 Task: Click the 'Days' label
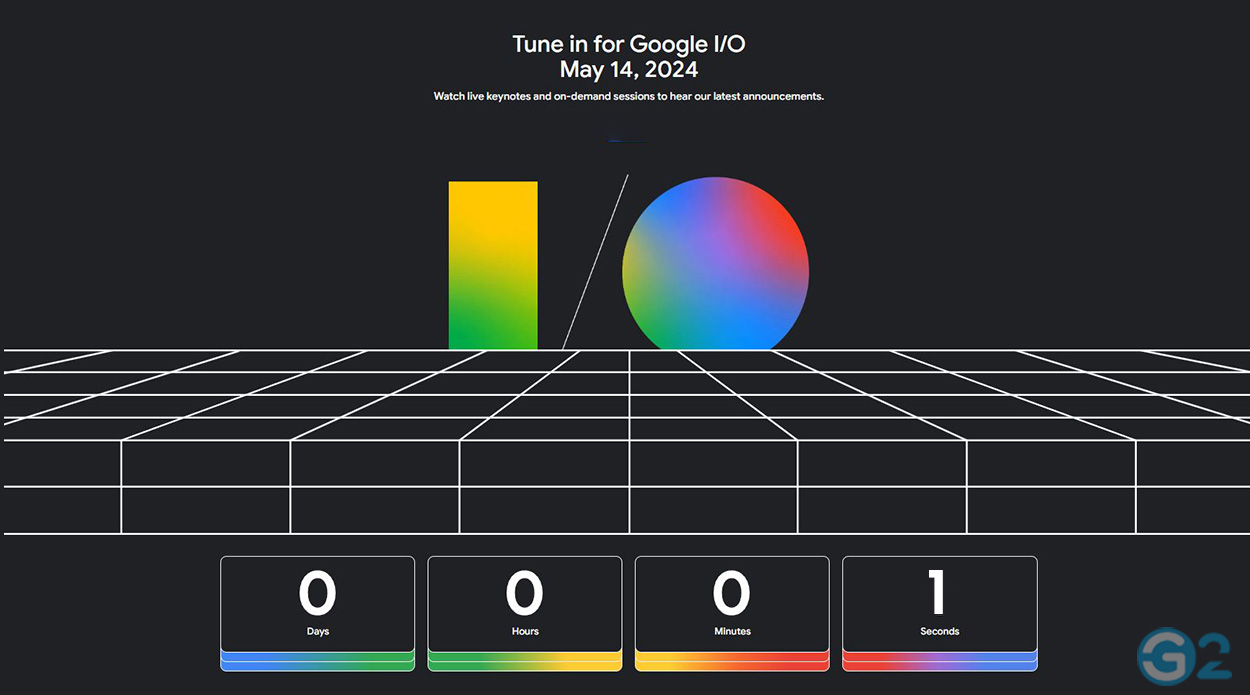(317, 632)
